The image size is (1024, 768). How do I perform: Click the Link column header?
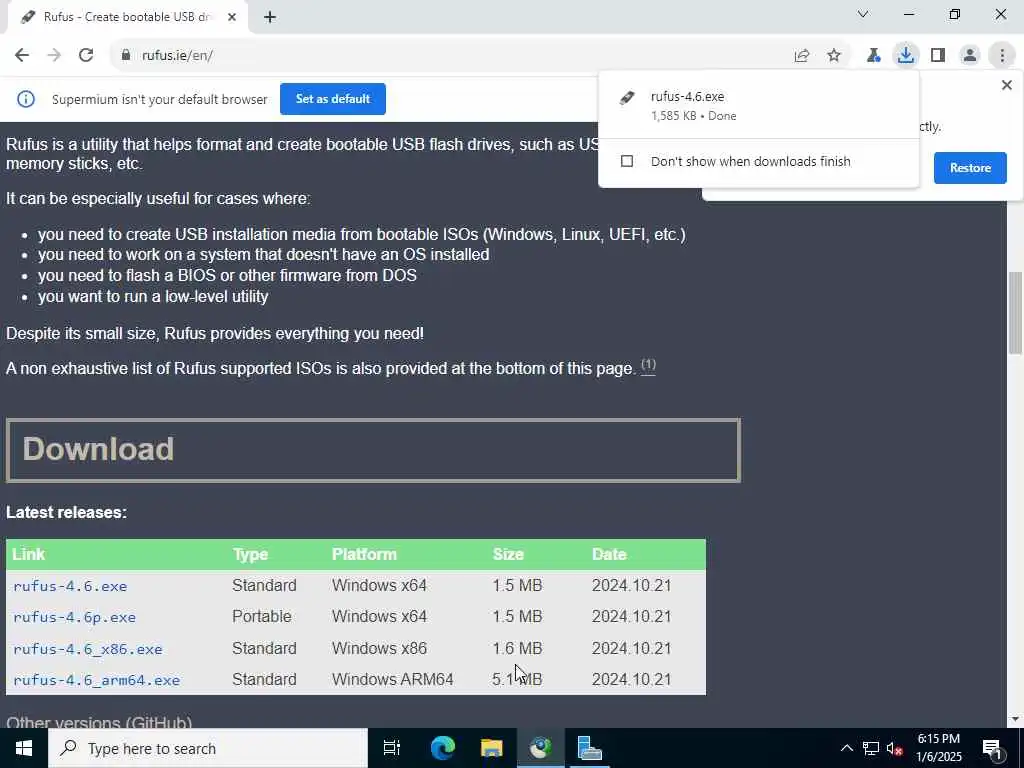[x=29, y=554]
